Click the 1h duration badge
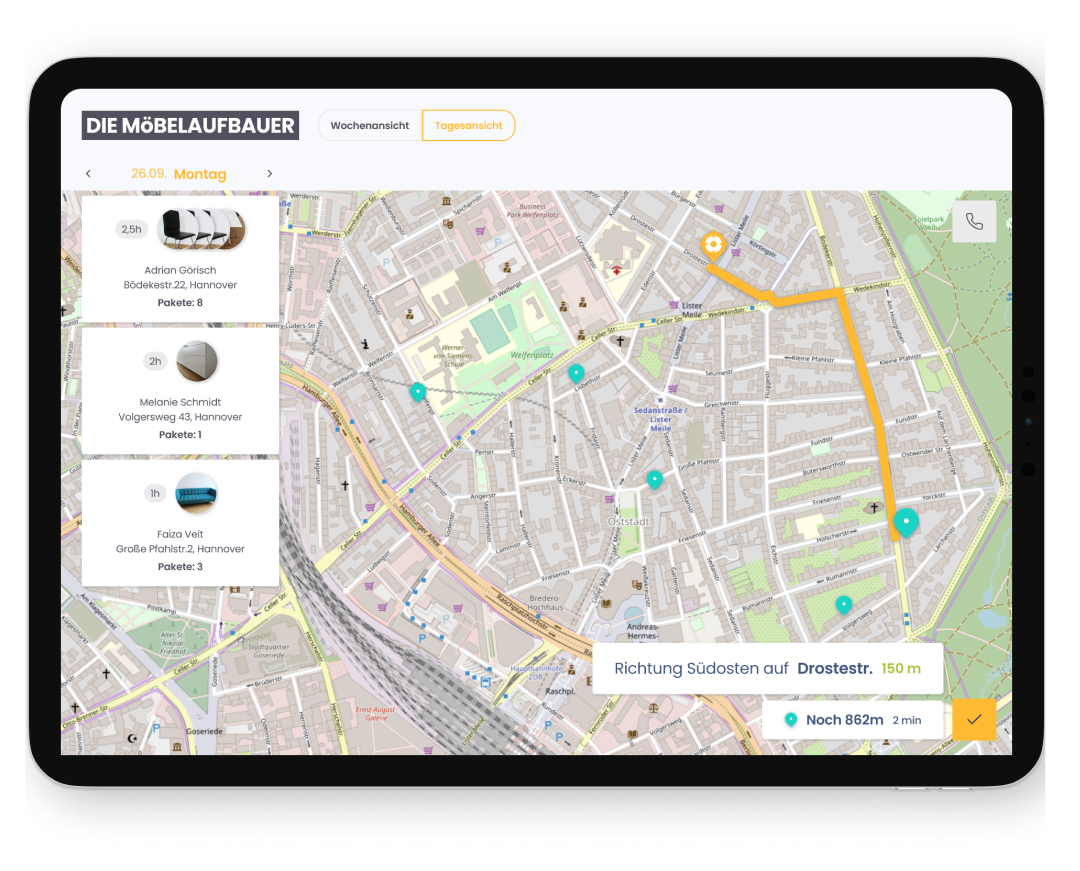Screen dimensions: 1080x871 pyautogui.click(x=155, y=493)
